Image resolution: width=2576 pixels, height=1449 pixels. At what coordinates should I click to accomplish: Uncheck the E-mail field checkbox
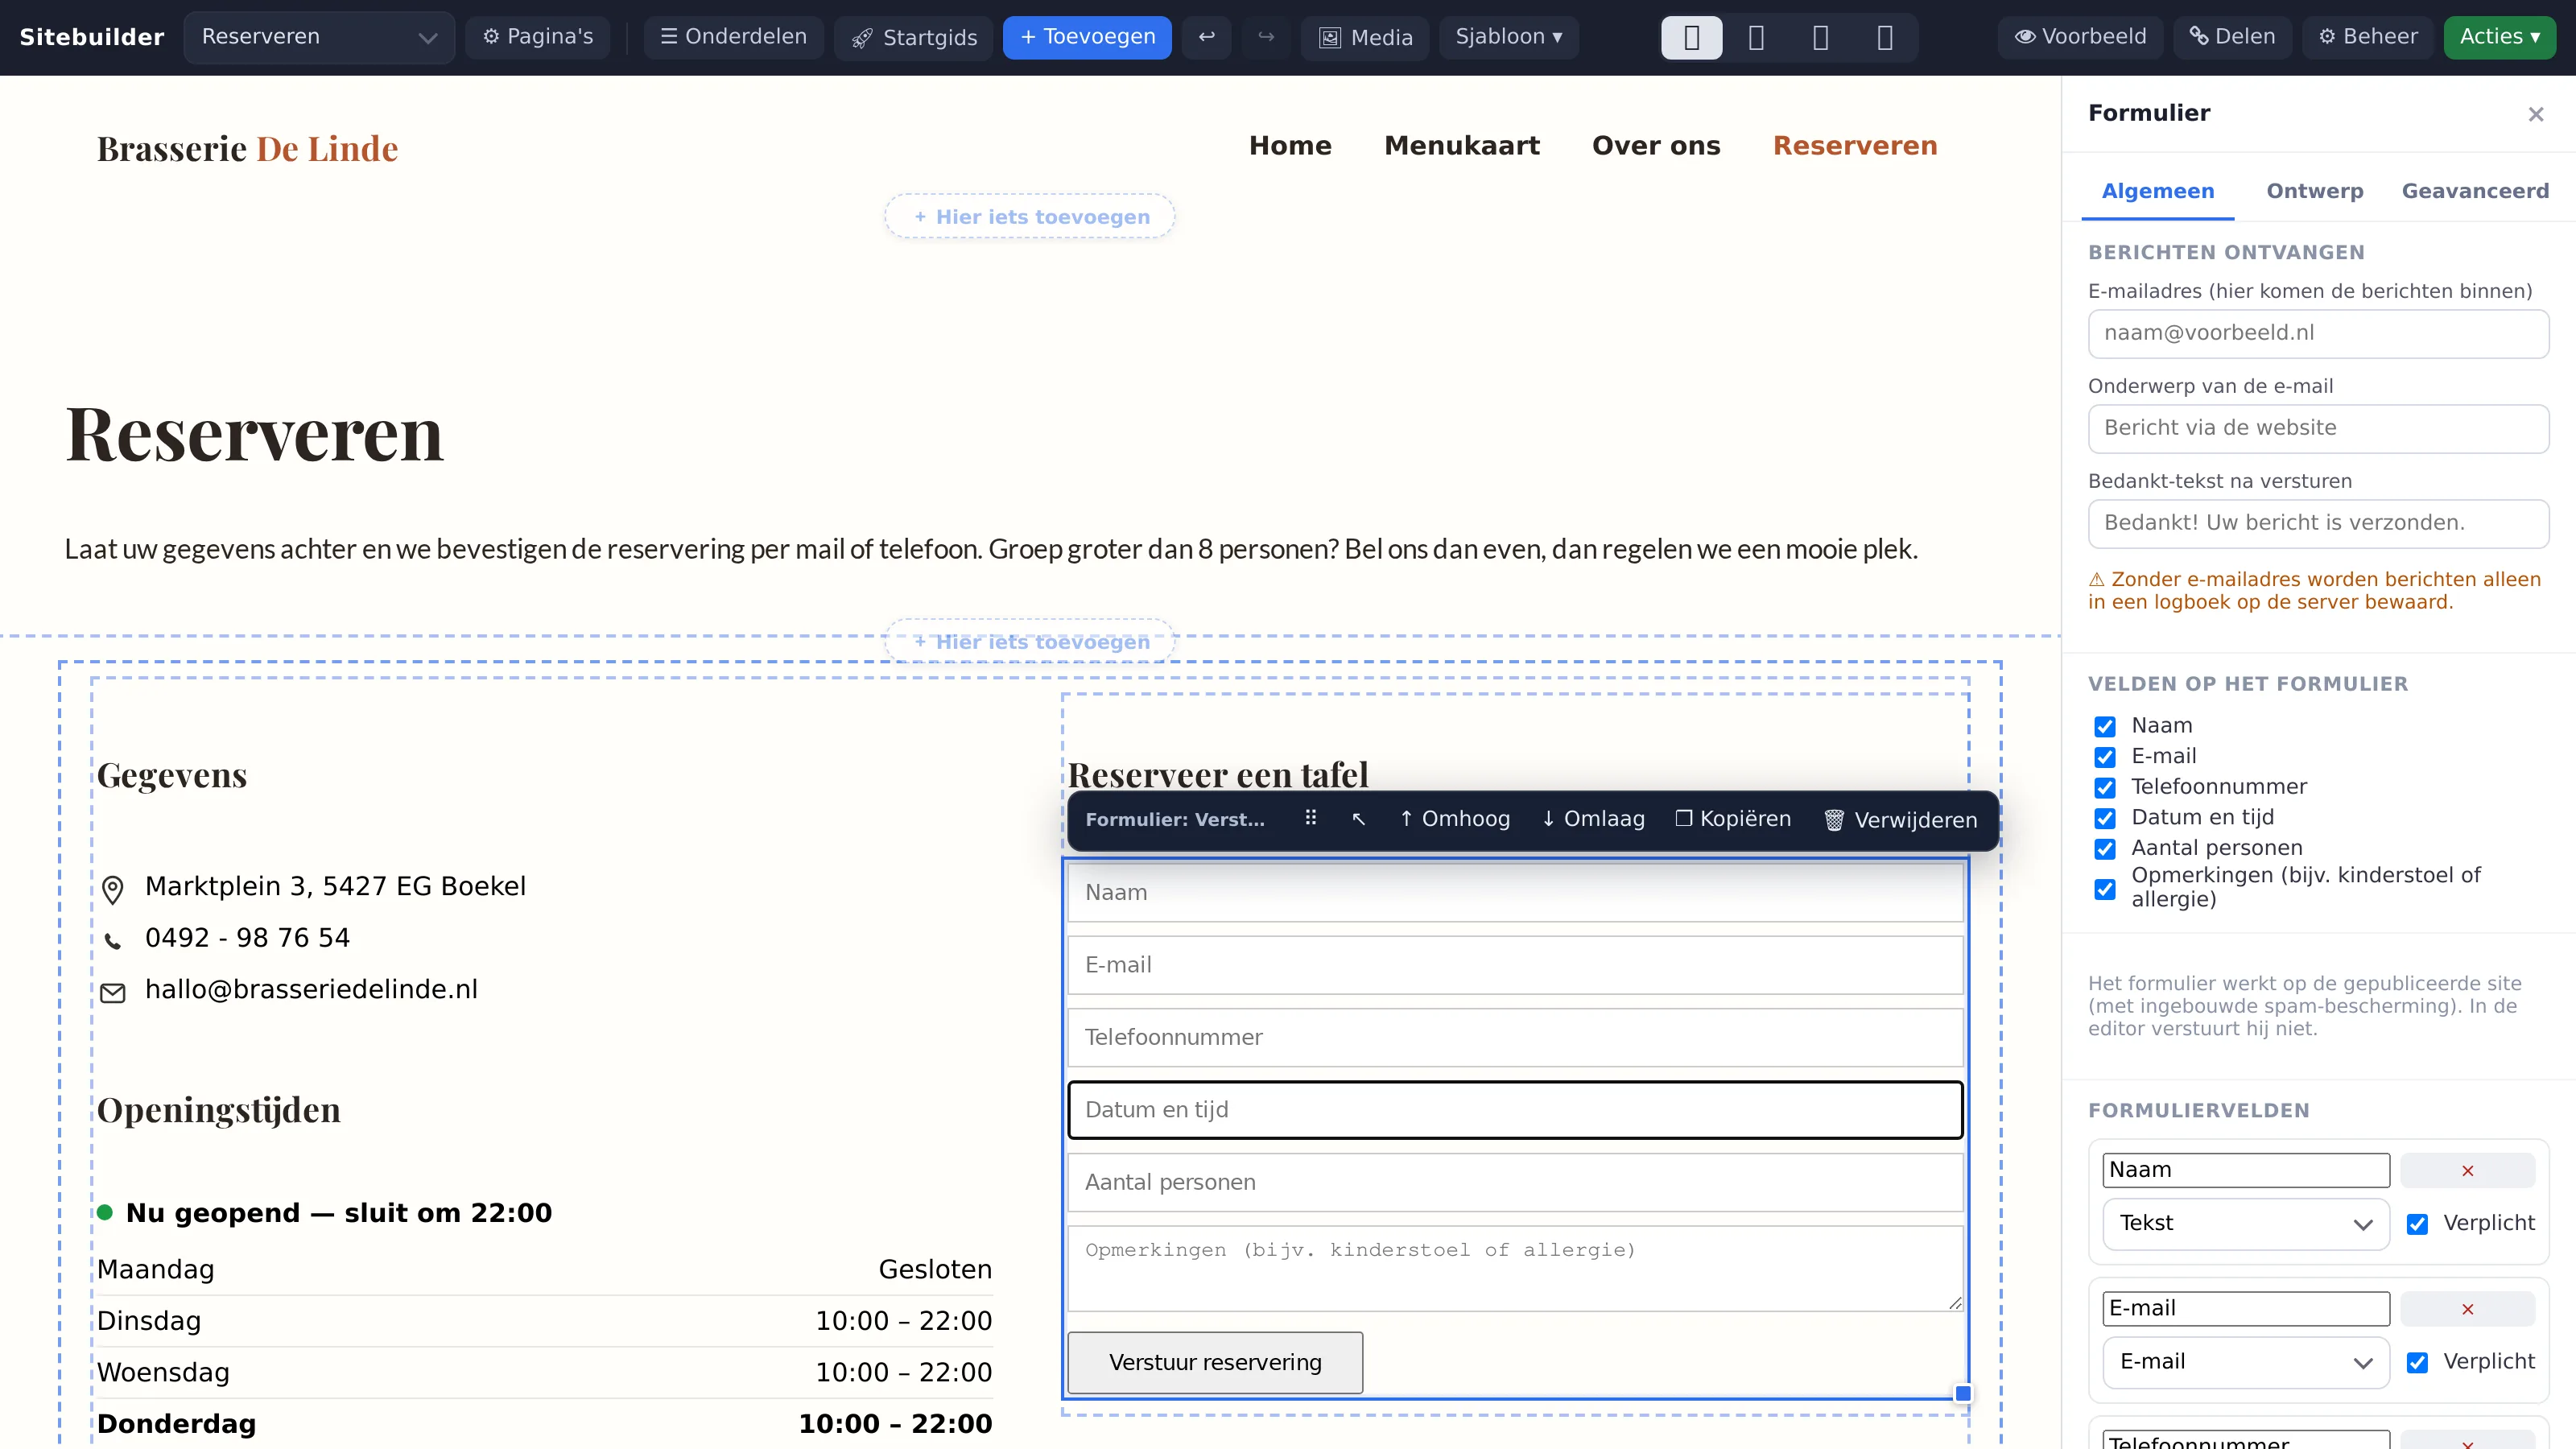2105,757
